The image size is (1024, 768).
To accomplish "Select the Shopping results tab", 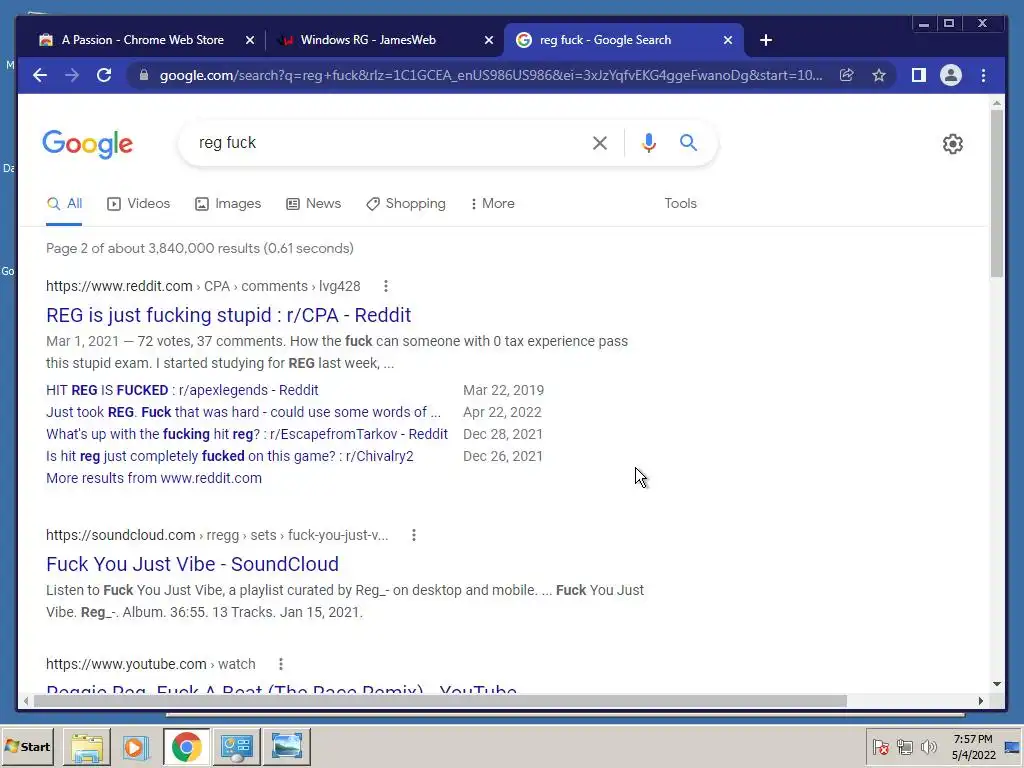I will (x=406, y=204).
